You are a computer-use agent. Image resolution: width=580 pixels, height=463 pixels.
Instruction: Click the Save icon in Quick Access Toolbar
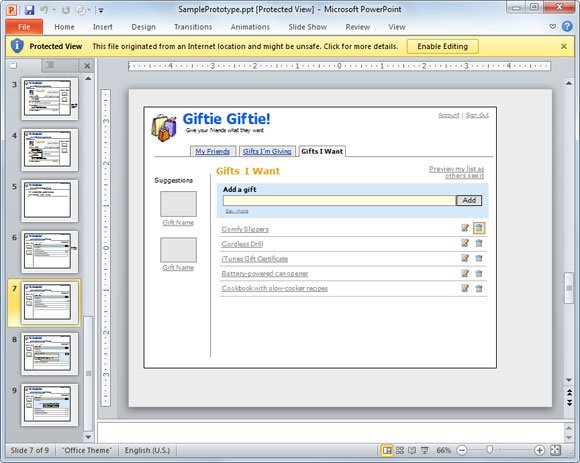click(29, 10)
